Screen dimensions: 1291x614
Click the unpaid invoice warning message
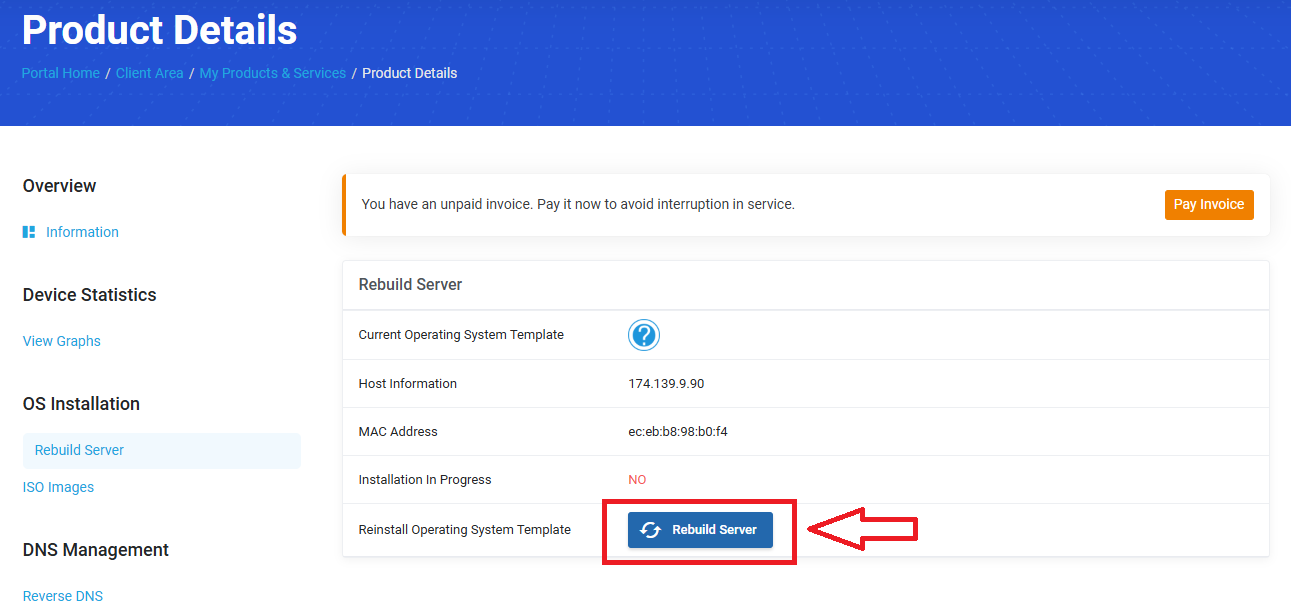tap(578, 204)
